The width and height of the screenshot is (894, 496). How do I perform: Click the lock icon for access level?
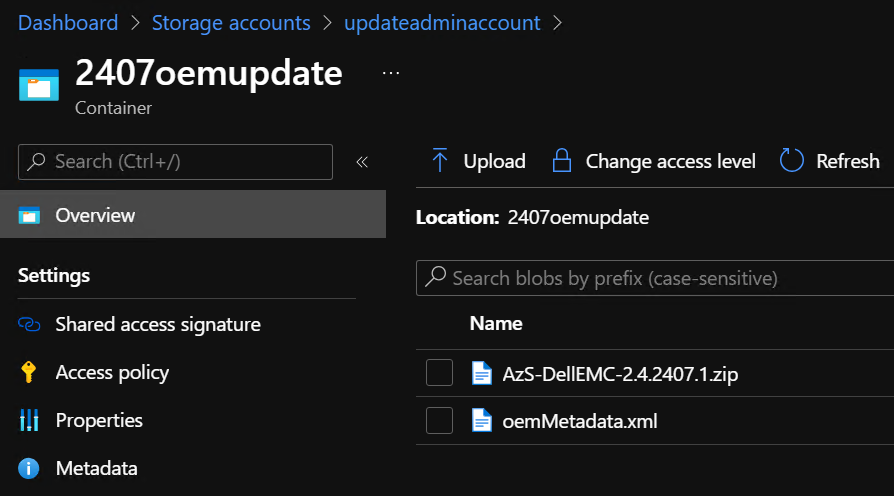pyautogui.click(x=562, y=161)
